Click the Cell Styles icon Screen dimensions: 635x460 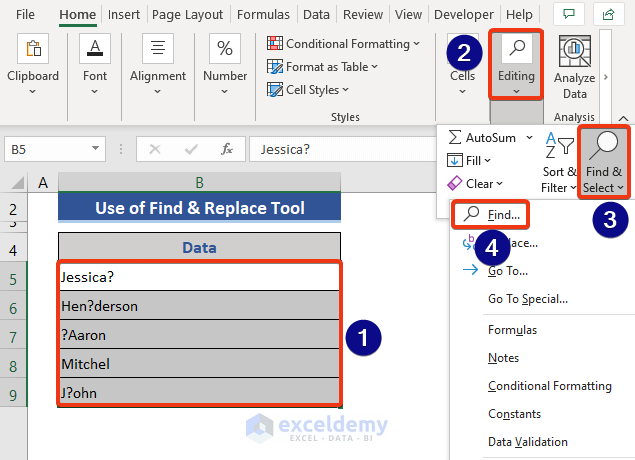point(275,89)
